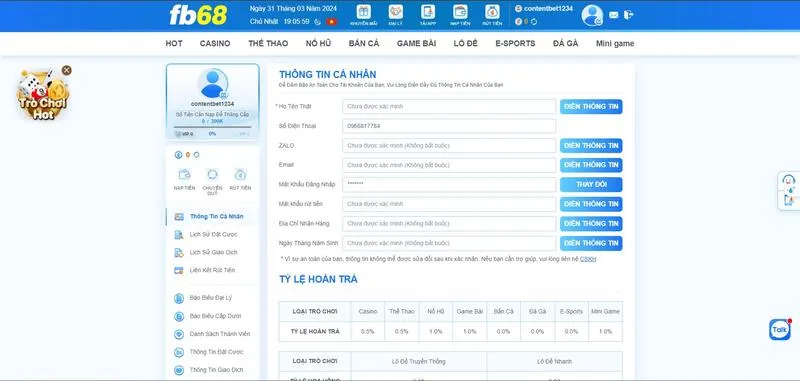Open the Trò Chơi Hot floating banner
This screenshot has height=381, width=800.
(42, 96)
